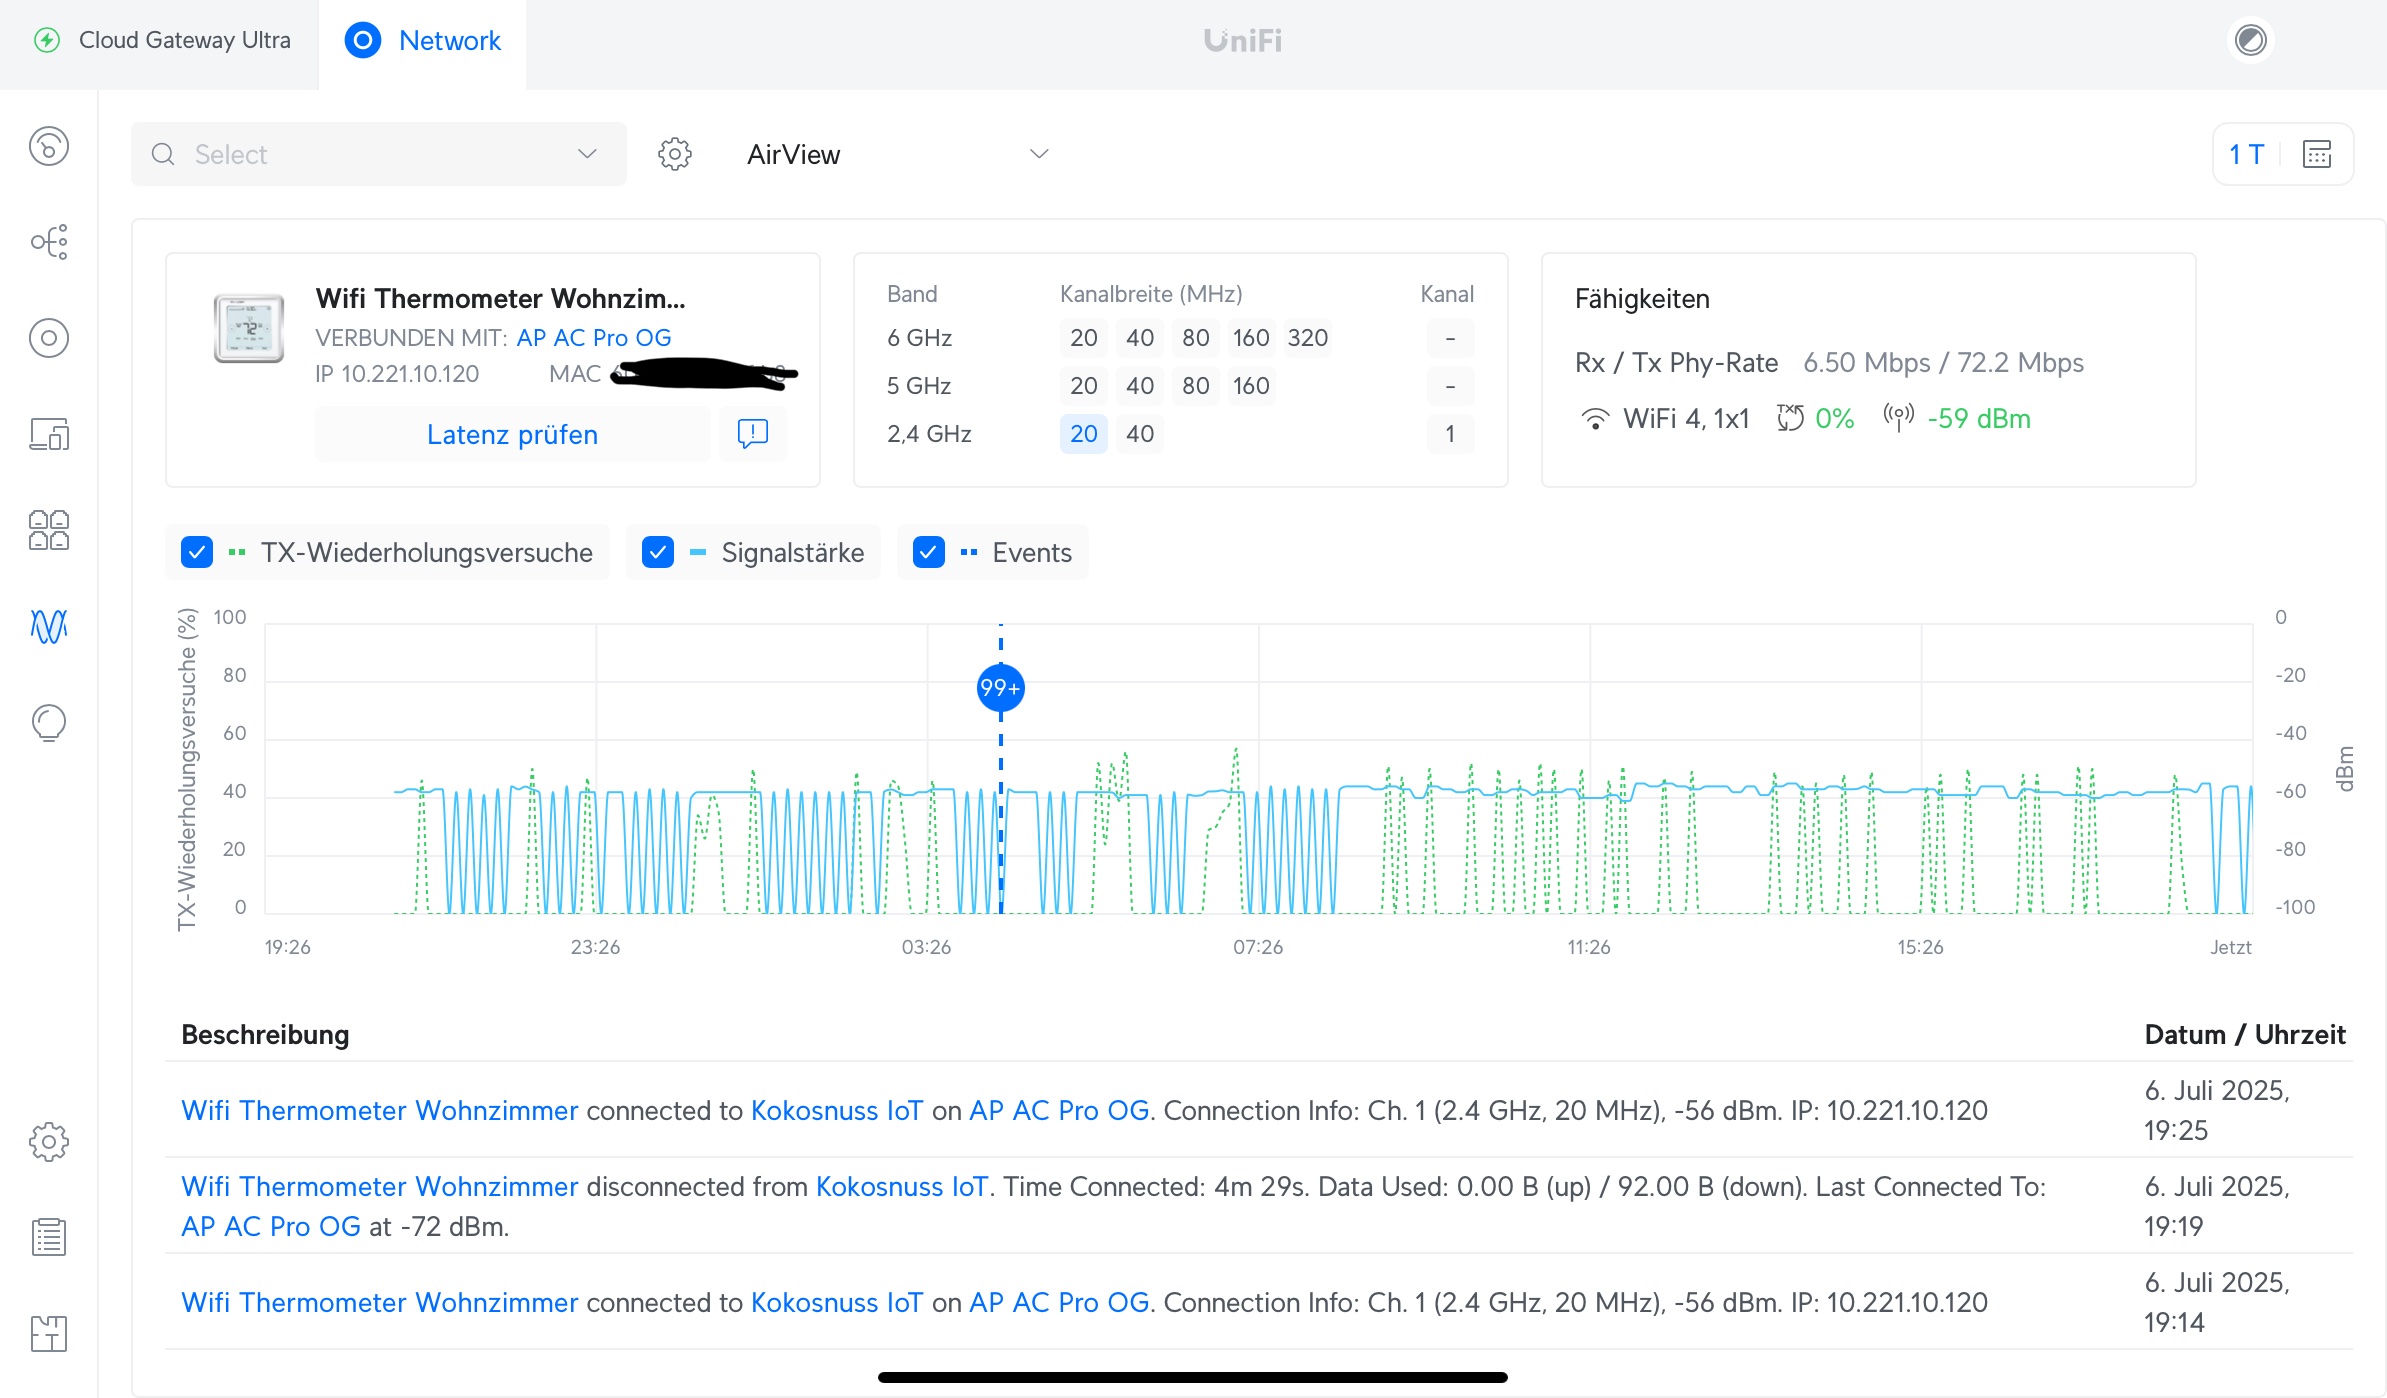
Task: Click the AirView waveform sidebar icon
Action: (49, 626)
